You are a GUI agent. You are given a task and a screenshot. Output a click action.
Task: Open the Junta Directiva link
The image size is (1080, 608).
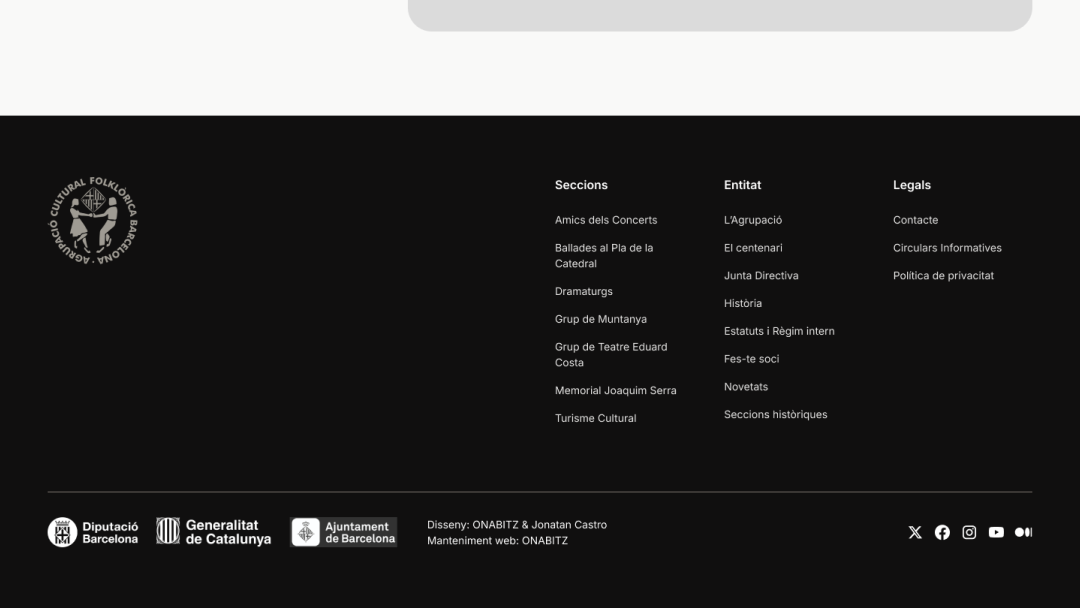[x=761, y=276]
